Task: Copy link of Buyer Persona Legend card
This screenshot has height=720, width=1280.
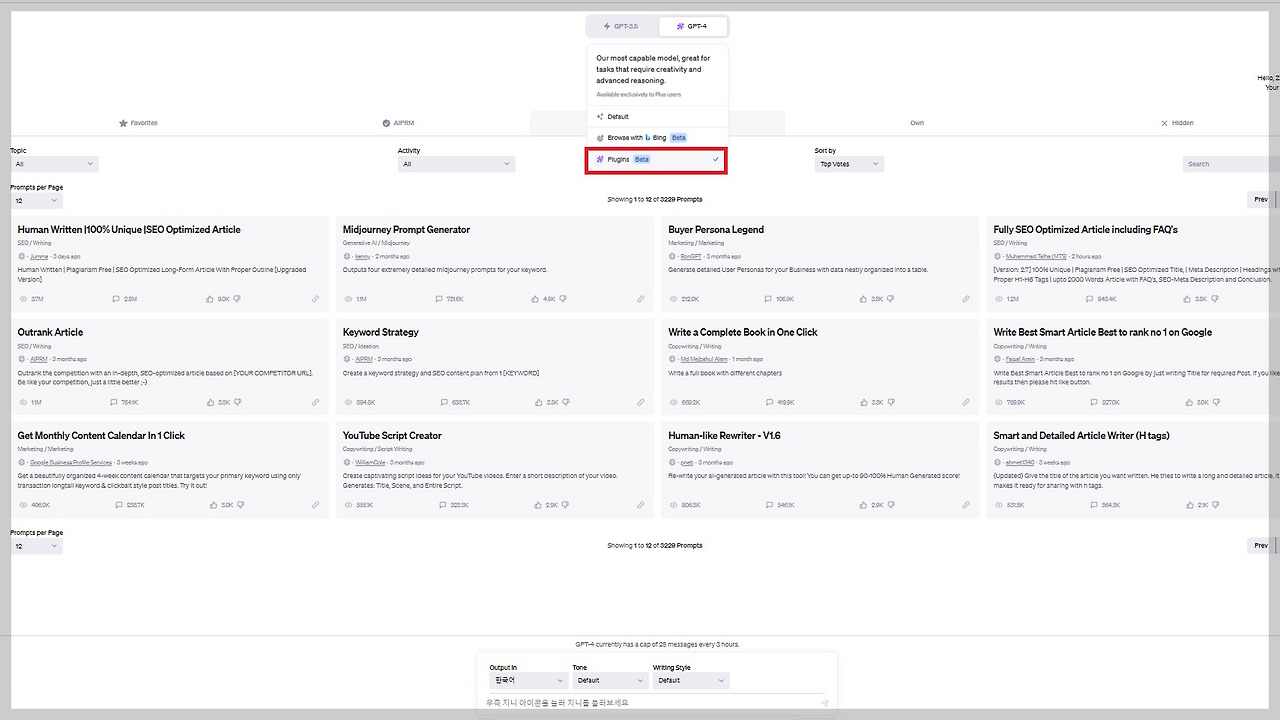Action: pos(966,299)
